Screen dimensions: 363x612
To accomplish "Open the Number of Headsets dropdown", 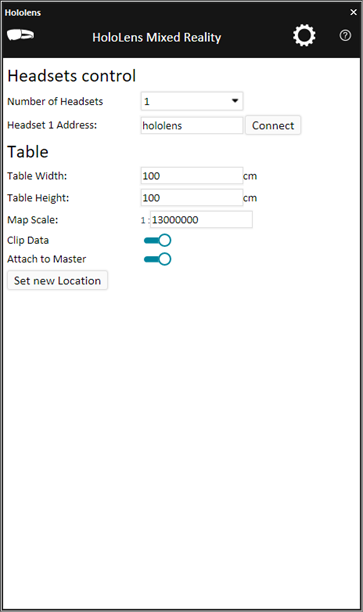I will point(192,101).
